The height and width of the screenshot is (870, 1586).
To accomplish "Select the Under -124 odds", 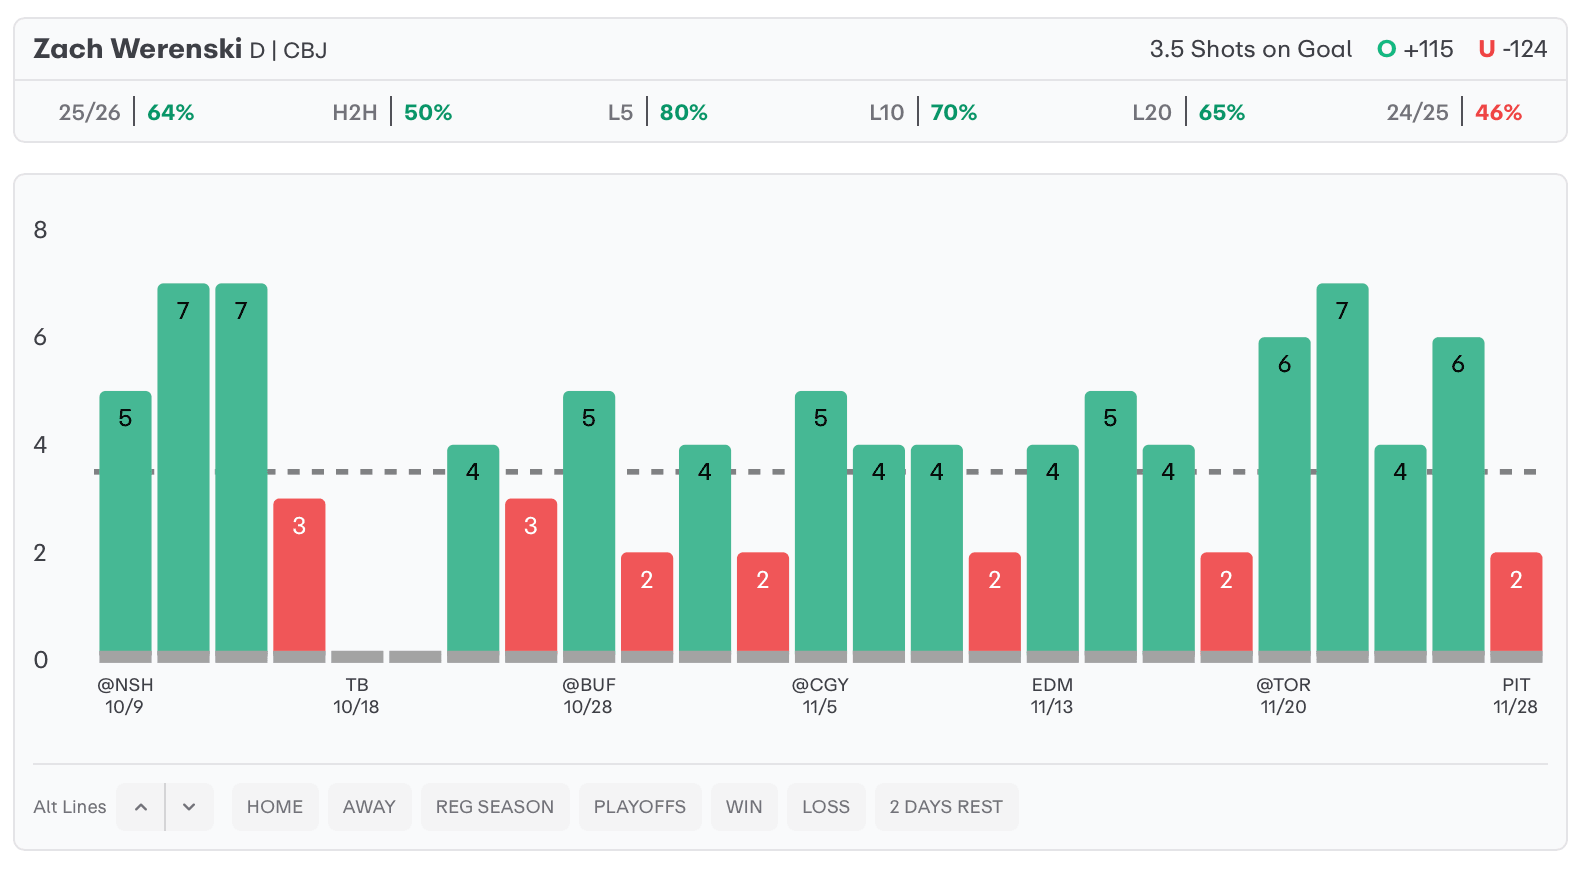I will (1513, 49).
